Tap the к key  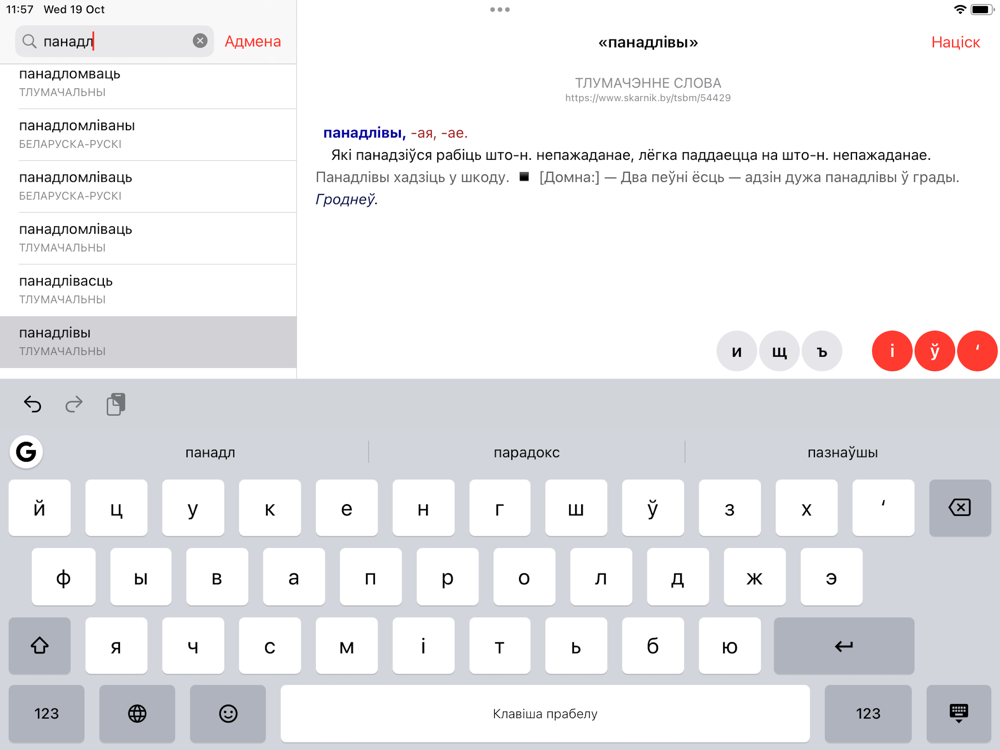point(270,508)
